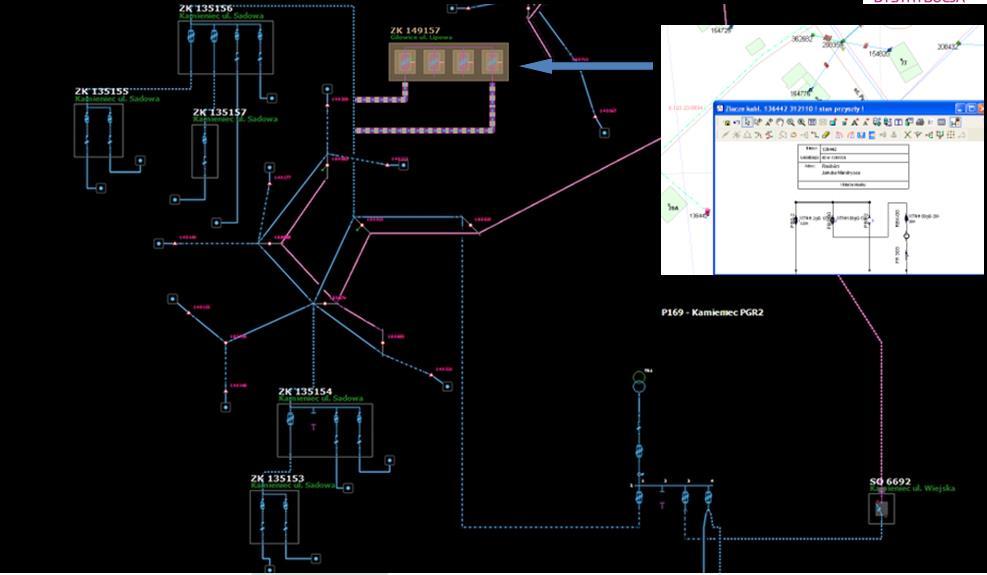987x575 pixels.
Task: Click the undo arrow icon in the Złącze kabl. toolbar
Action: point(736,123)
